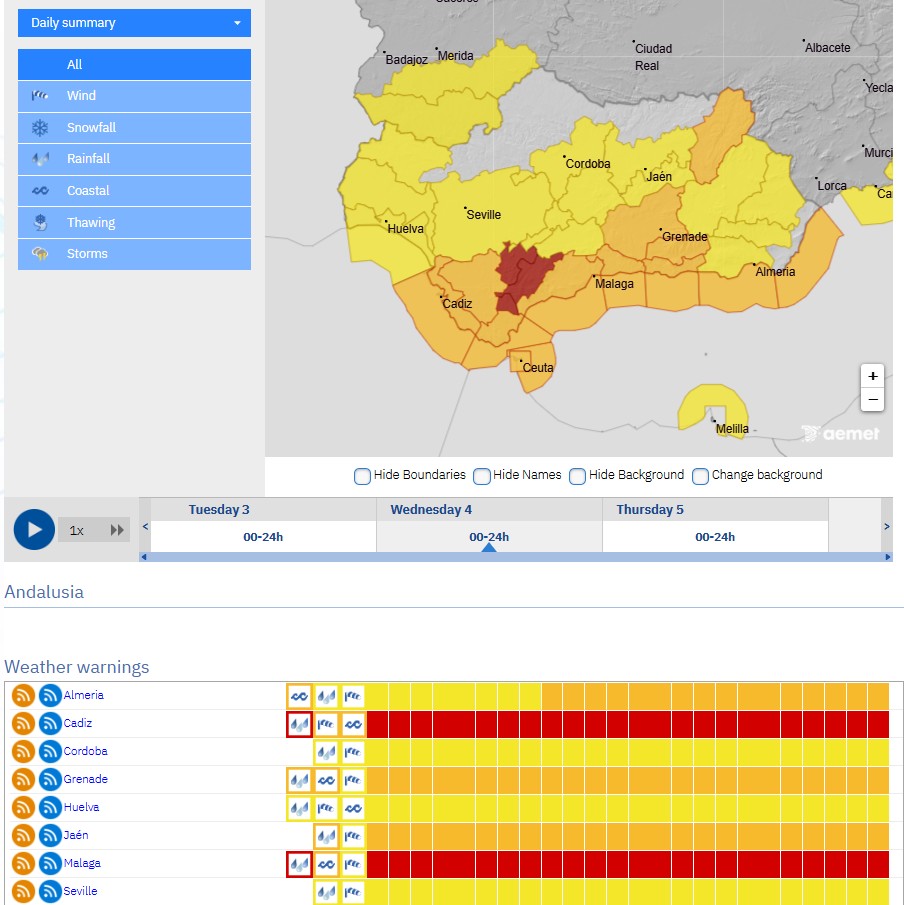Check the Change background option
904x905 pixels.
tap(700, 476)
